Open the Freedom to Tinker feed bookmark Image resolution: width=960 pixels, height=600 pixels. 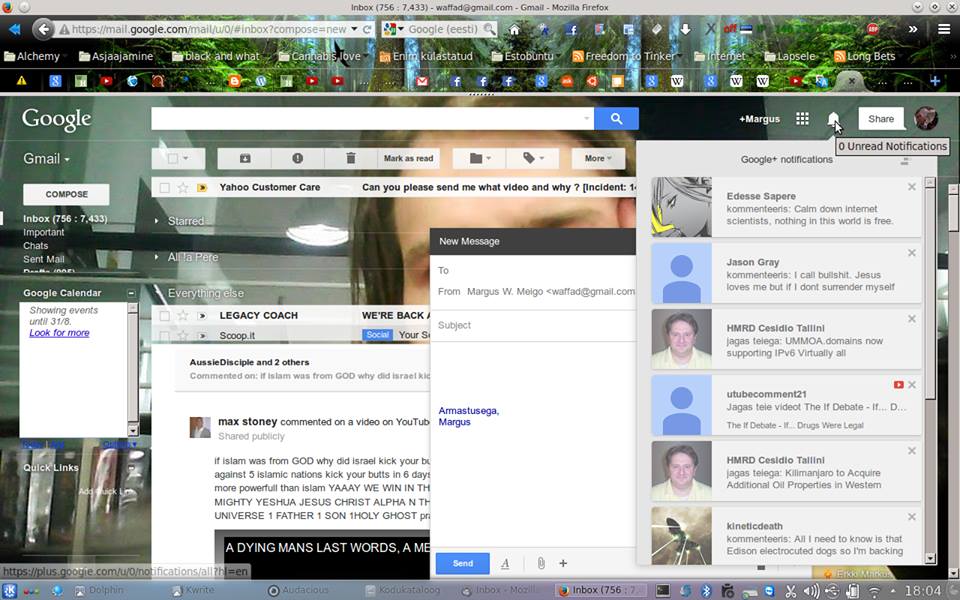623,56
